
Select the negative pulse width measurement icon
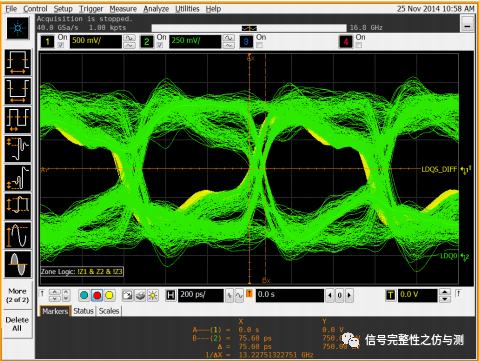(x=18, y=91)
